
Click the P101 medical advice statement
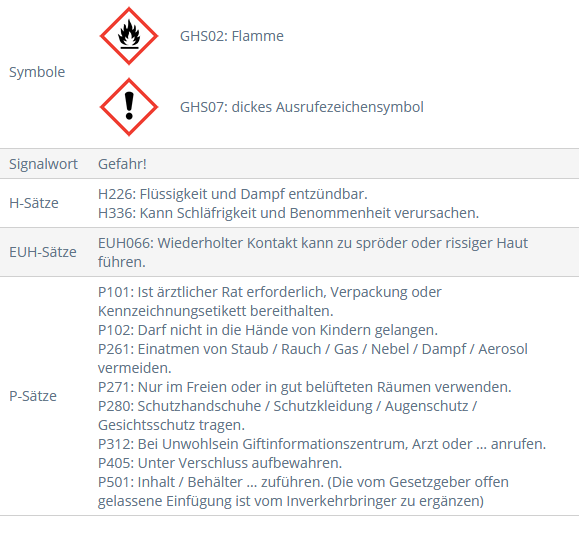[270, 301]
